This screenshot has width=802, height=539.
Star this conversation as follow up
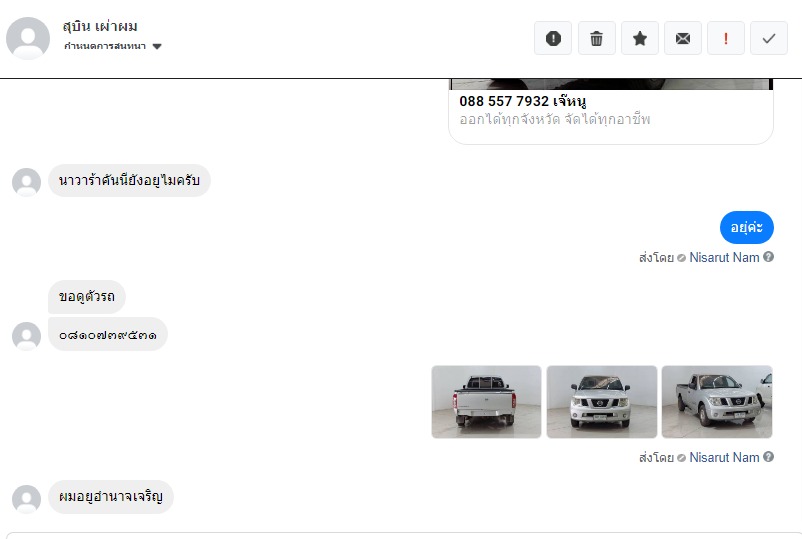[x=640, y=38]
